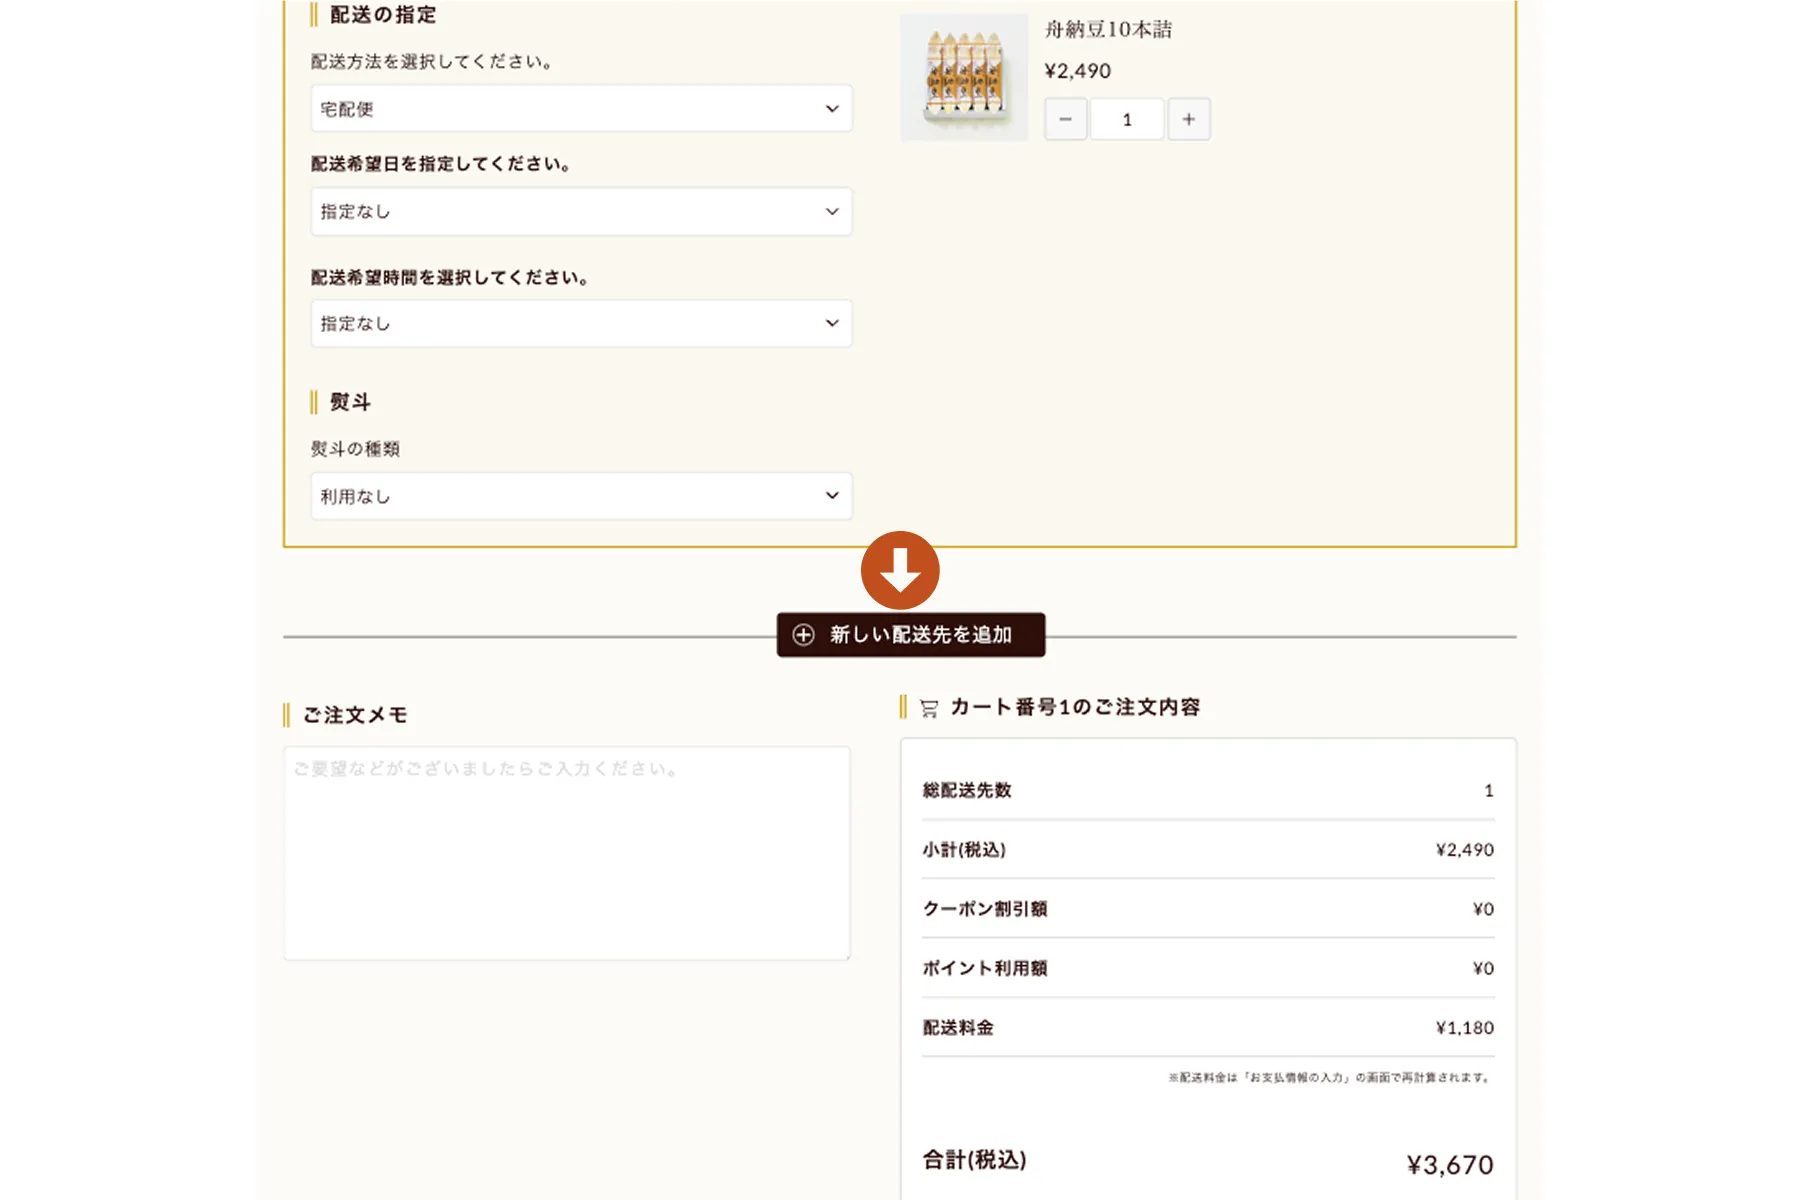
Task: Open the 宅配便 delivery method dropdown
Action: (x=581, y=109)
